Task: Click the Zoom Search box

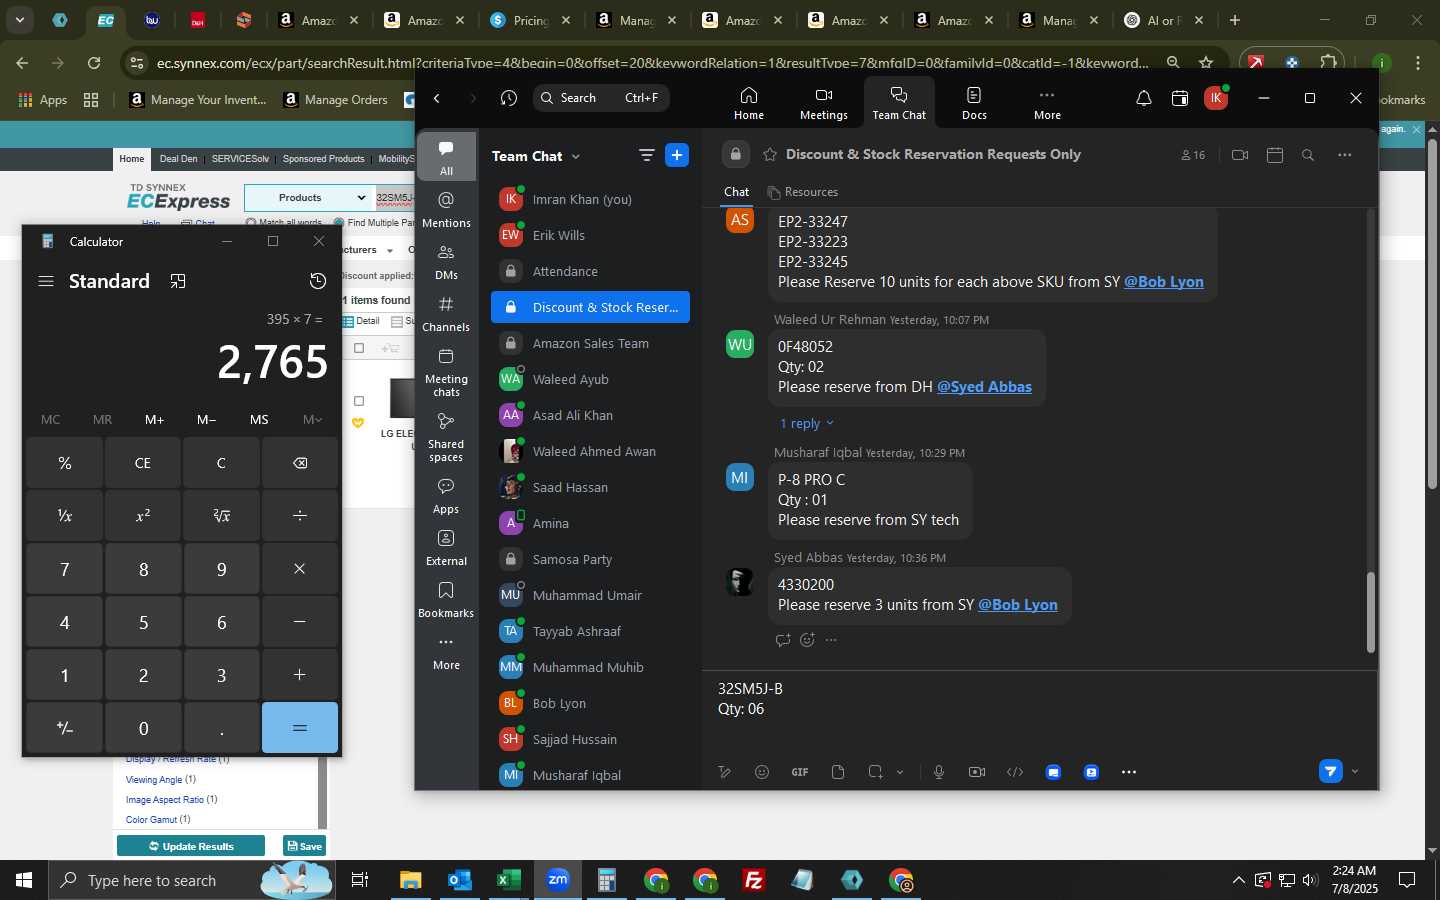Action: pyautogui.click(x=600, y=98)
